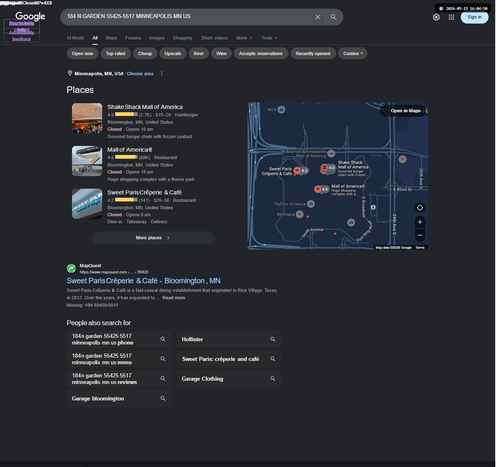Toggle the Cheap filter chip
Screen dimensions: 500x467
tap(145, 53)
